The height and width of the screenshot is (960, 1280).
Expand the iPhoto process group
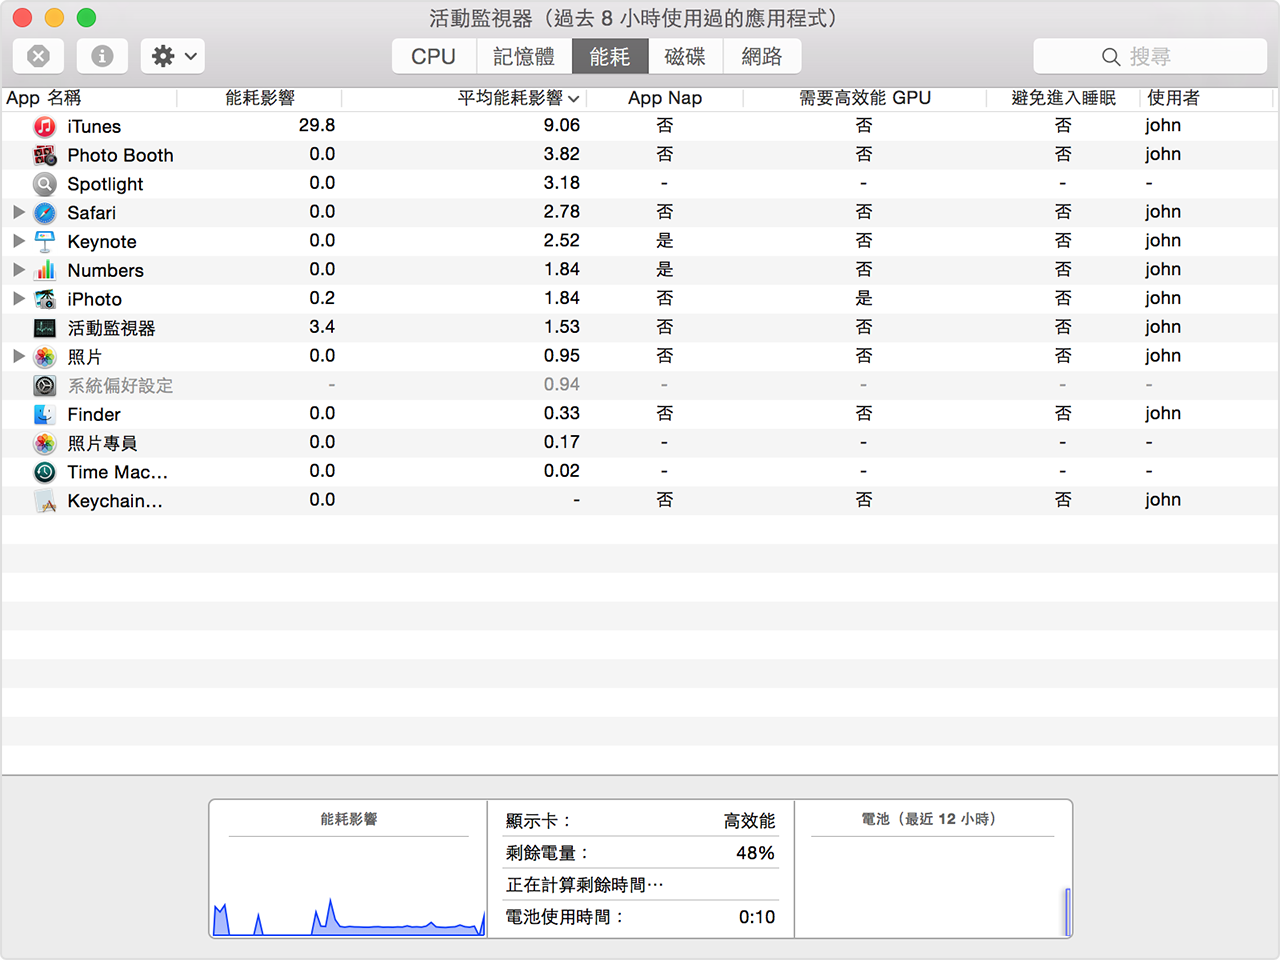click(x=18, y=298)
